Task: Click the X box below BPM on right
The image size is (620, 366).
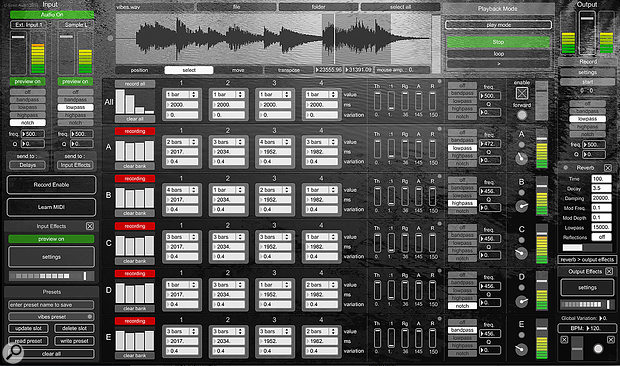Action: point(611,340)
